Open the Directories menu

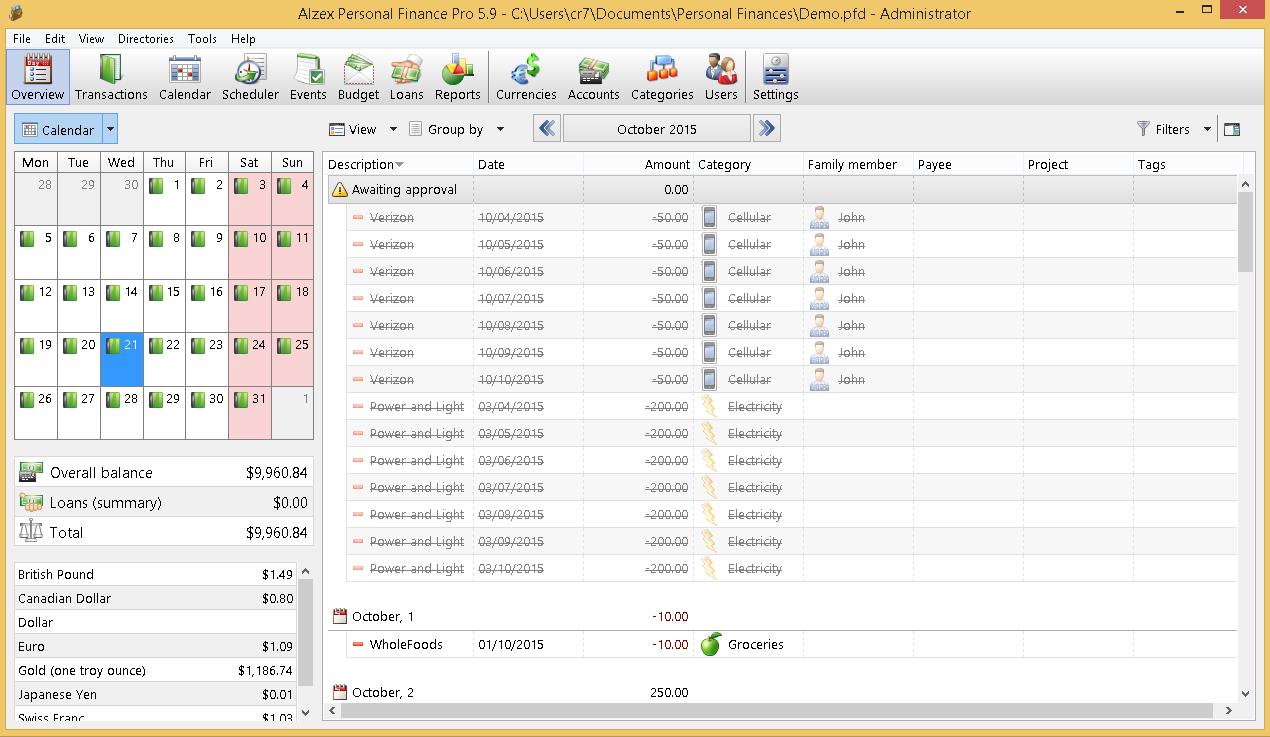[x=145, y=39]
